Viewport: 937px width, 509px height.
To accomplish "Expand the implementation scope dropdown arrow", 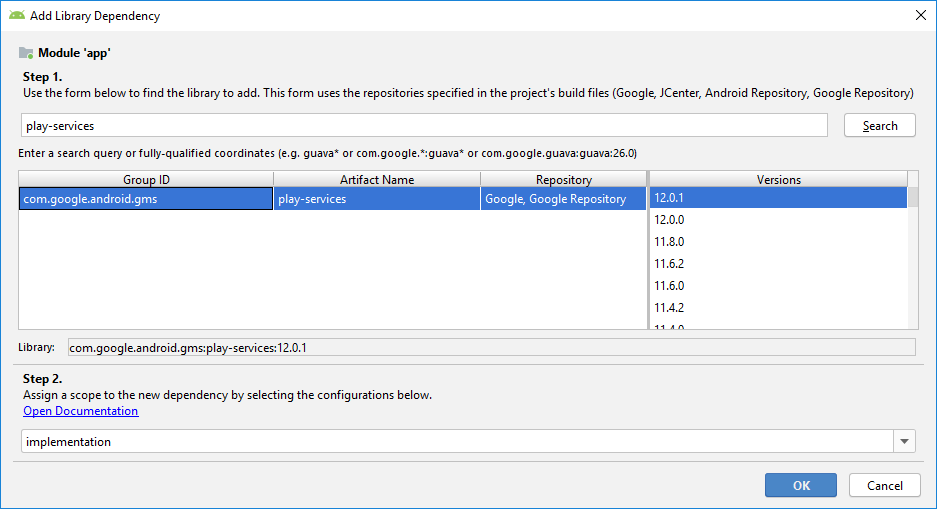I will (904, 442).
